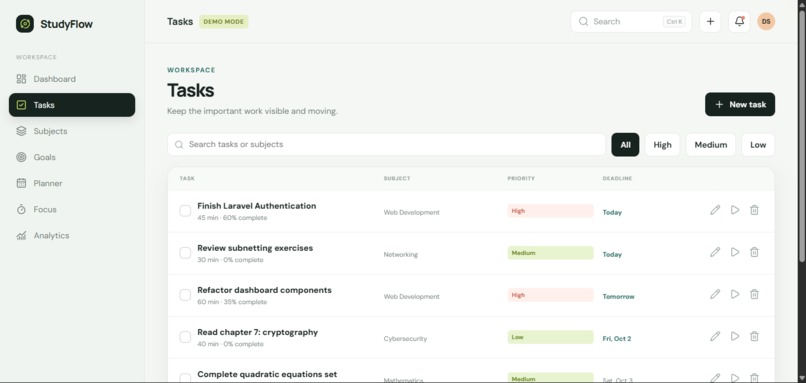Click the Low badge on cryptography row

(550, 337)
